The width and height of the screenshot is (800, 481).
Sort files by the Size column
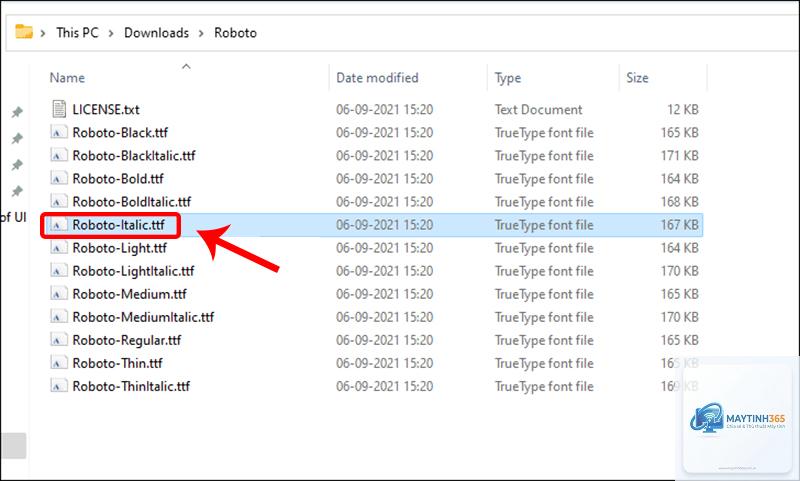[637, 78]
